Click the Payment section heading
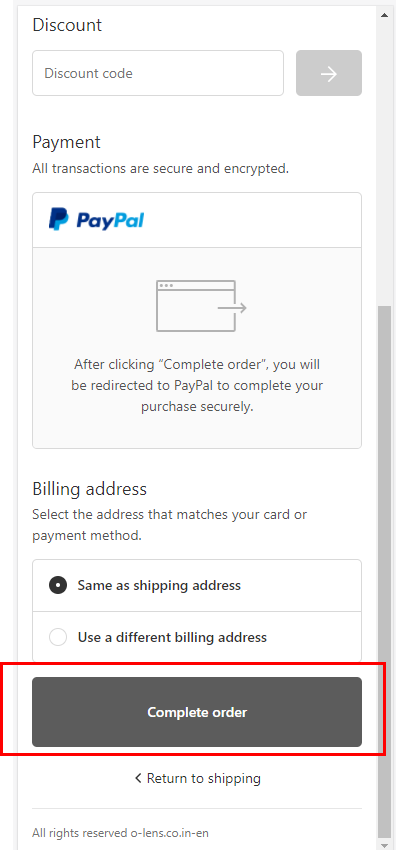 [67, 142]
